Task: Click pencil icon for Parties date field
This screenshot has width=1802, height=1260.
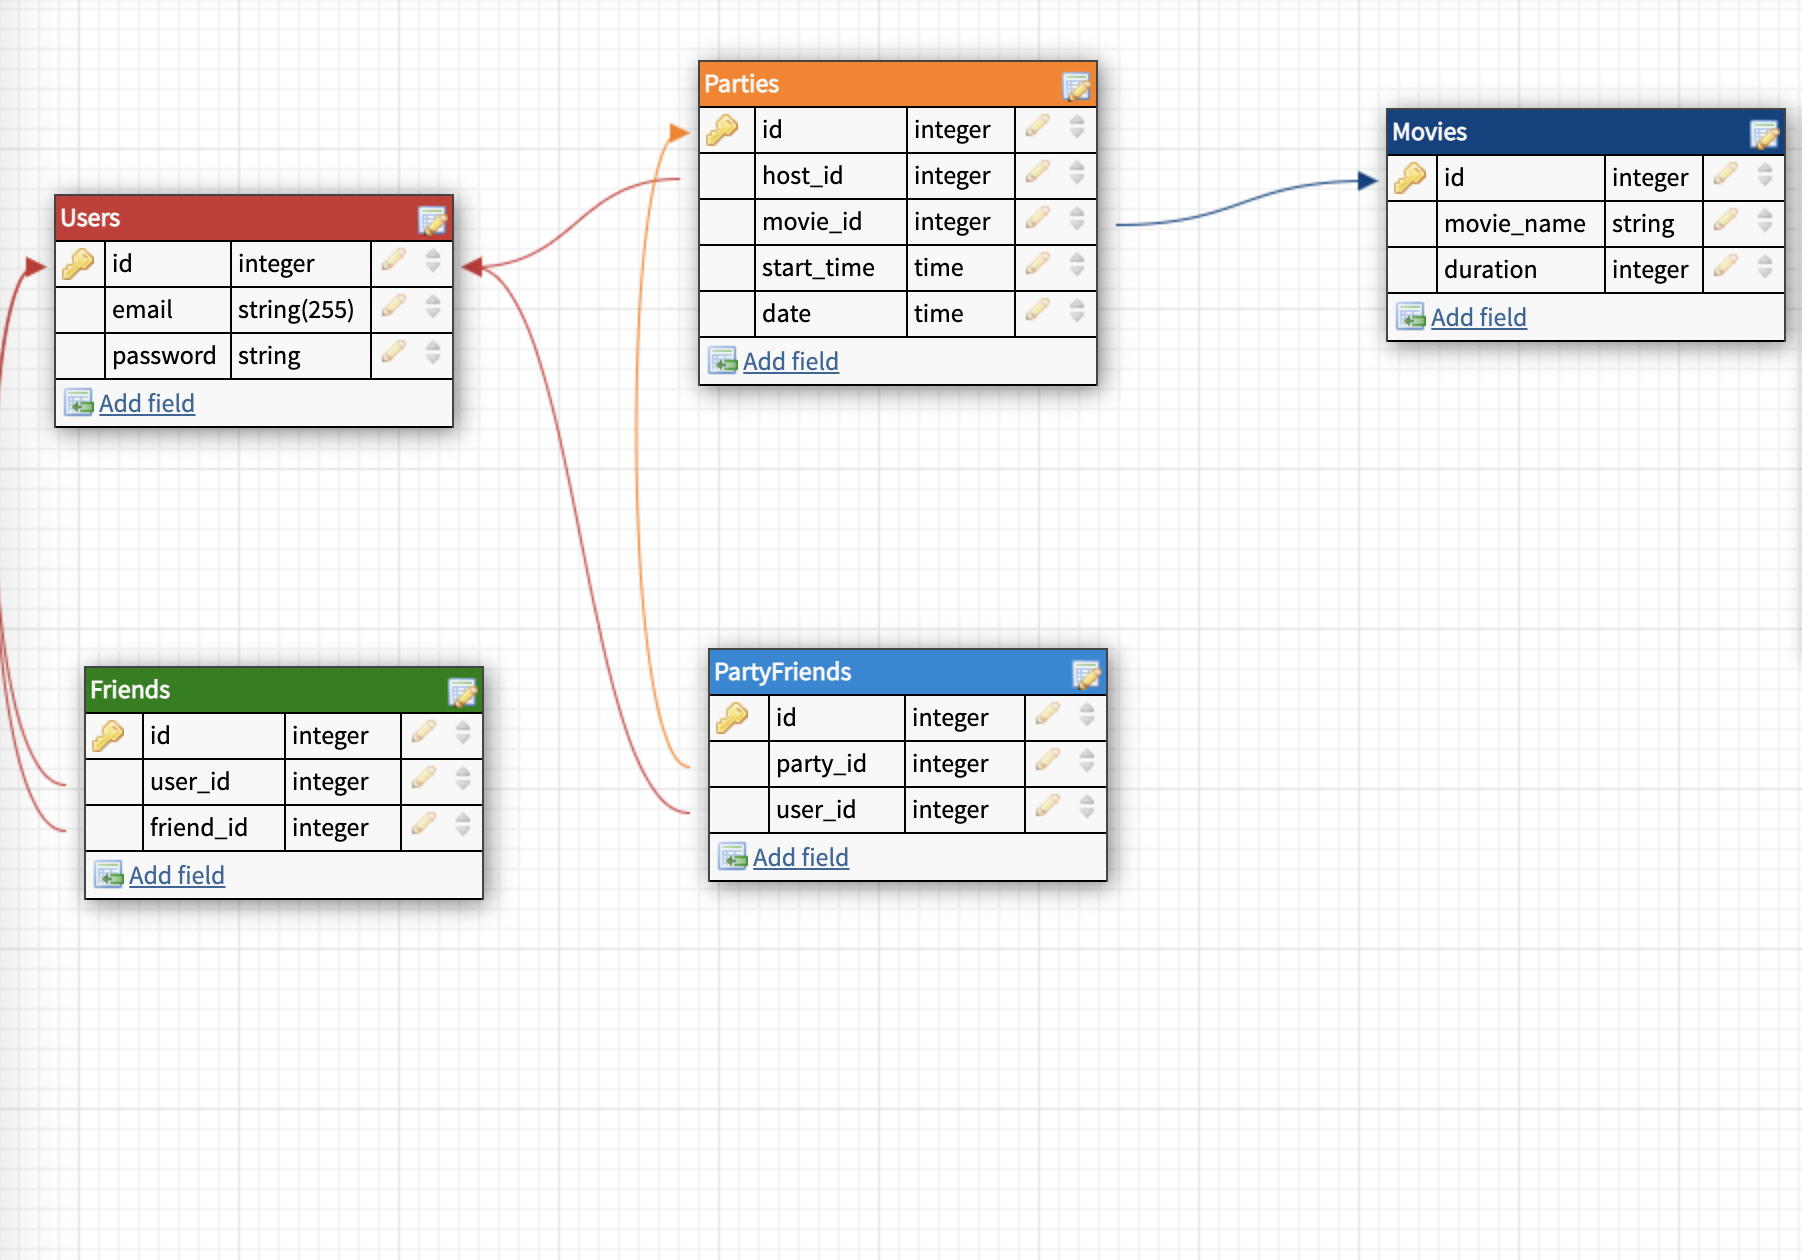Action: click(x=1038, y=310)
